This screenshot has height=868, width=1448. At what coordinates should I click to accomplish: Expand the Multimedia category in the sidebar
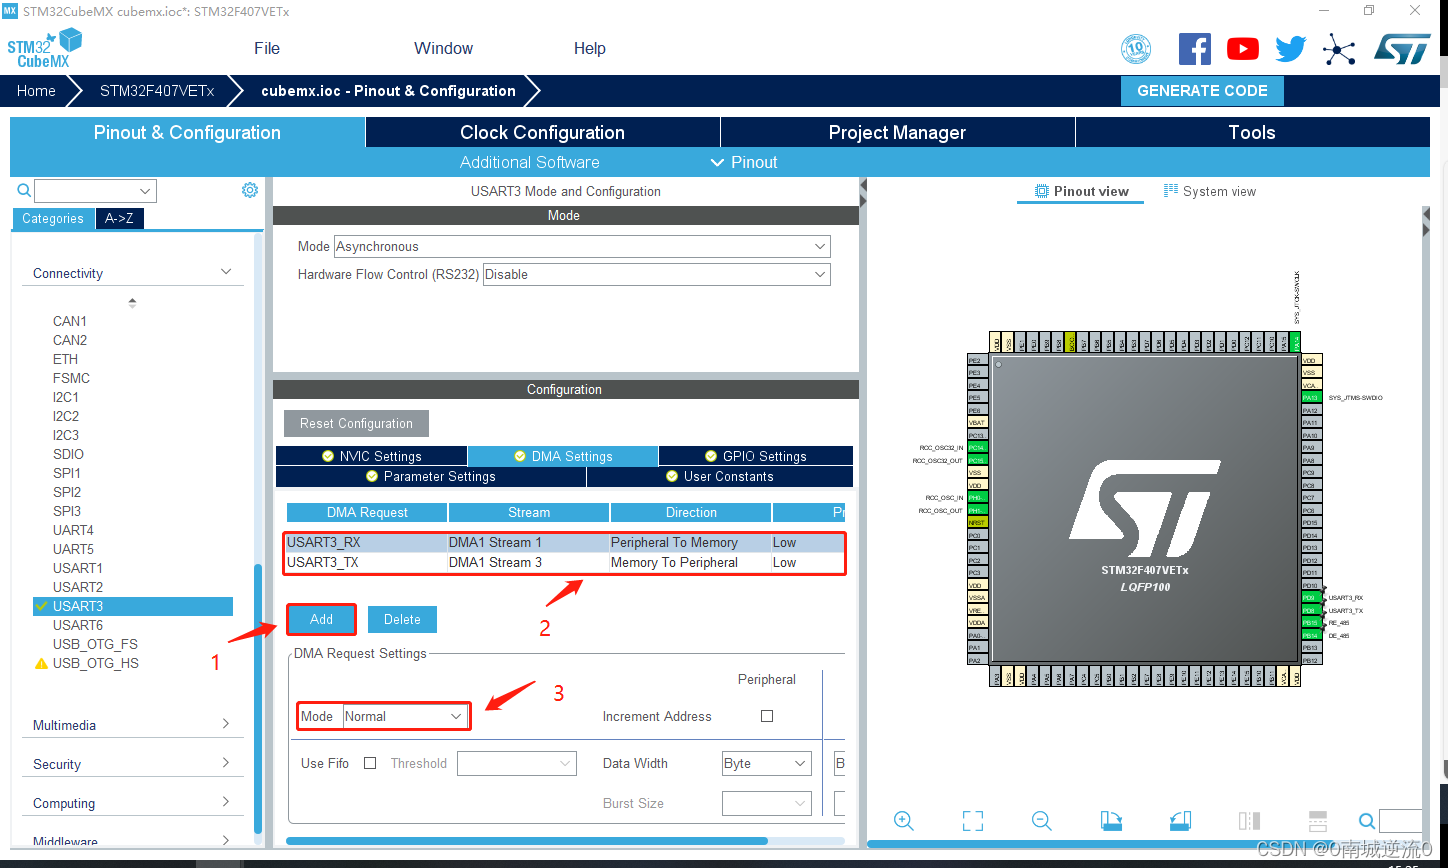(132, 724)
